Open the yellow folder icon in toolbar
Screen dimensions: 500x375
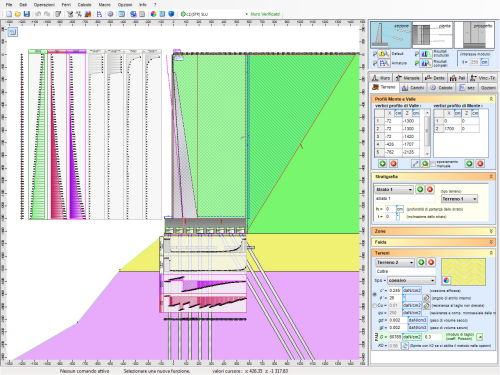click(x=18, y=14)
